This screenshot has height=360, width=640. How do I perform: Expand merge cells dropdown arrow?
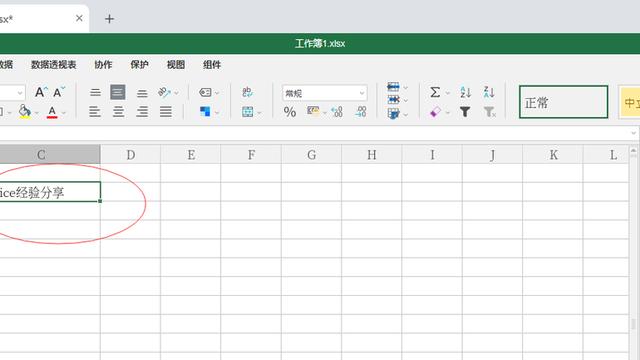[x=259, y=113]
